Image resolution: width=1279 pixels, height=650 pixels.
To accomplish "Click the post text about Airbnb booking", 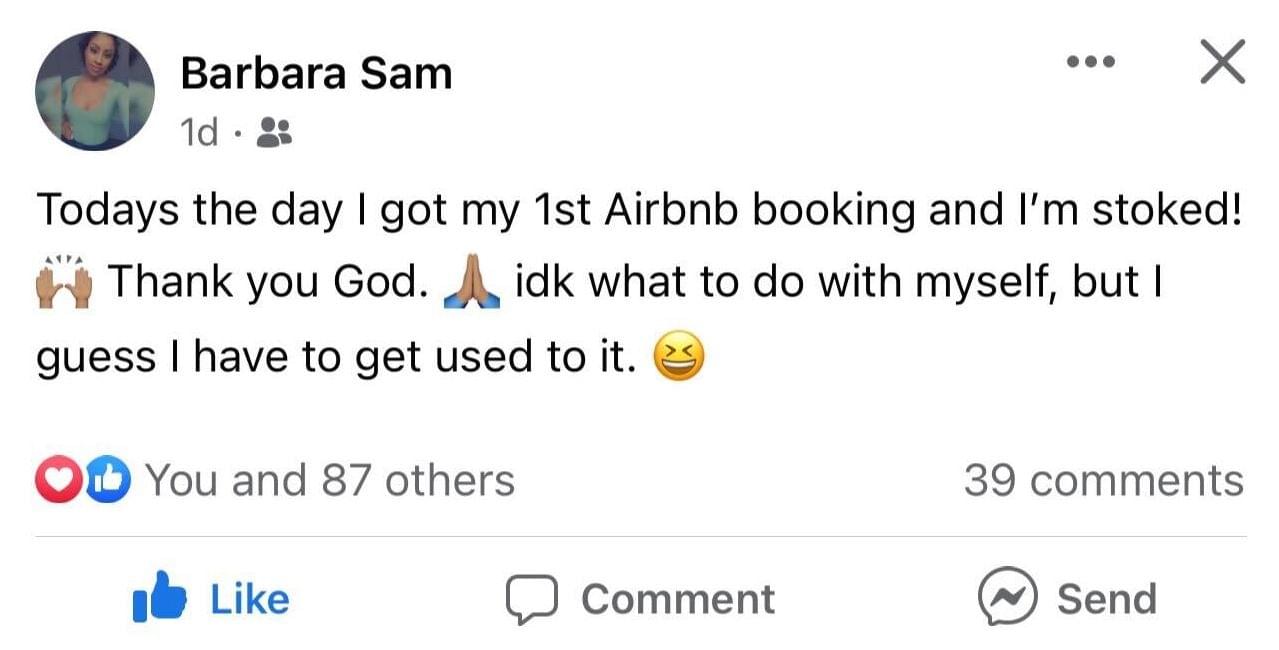I will (x=638, y=210).
